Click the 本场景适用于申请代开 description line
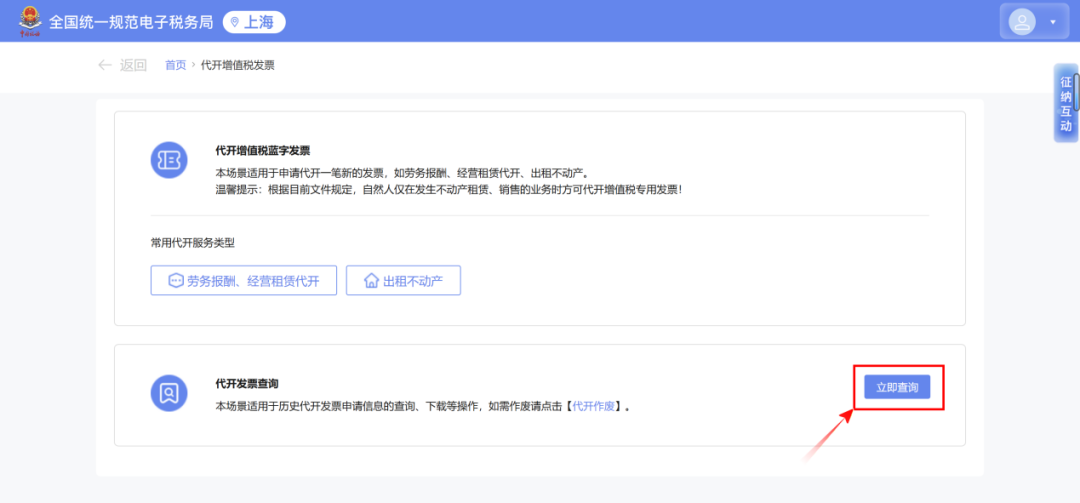The width and height of the screenshot is (1080, 503). tap(402, 173)
